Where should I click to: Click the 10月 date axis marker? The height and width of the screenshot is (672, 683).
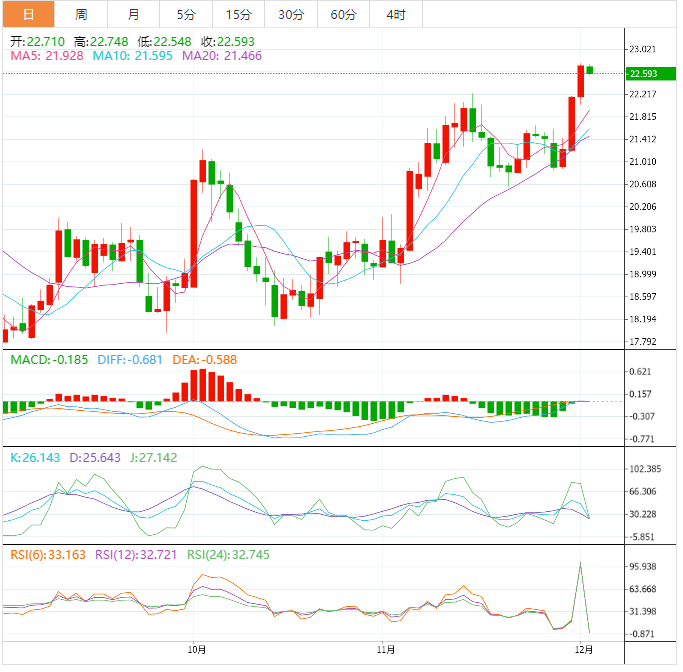point(197,650)
